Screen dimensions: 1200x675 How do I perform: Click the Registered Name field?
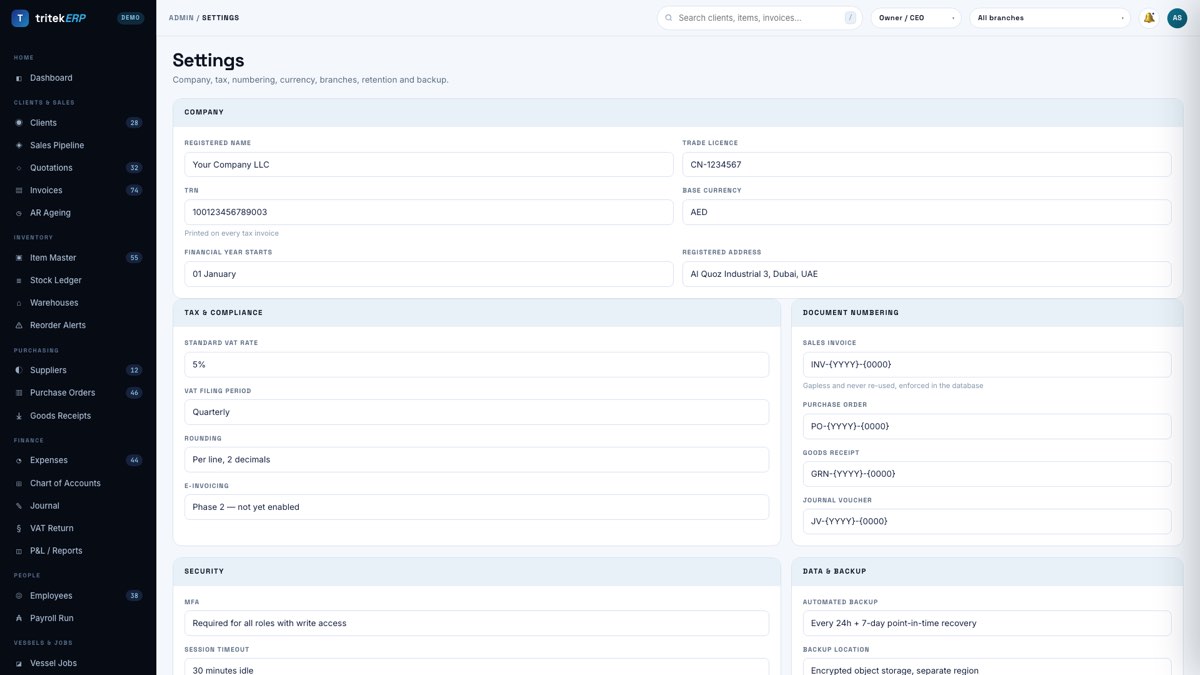[429, 164]
